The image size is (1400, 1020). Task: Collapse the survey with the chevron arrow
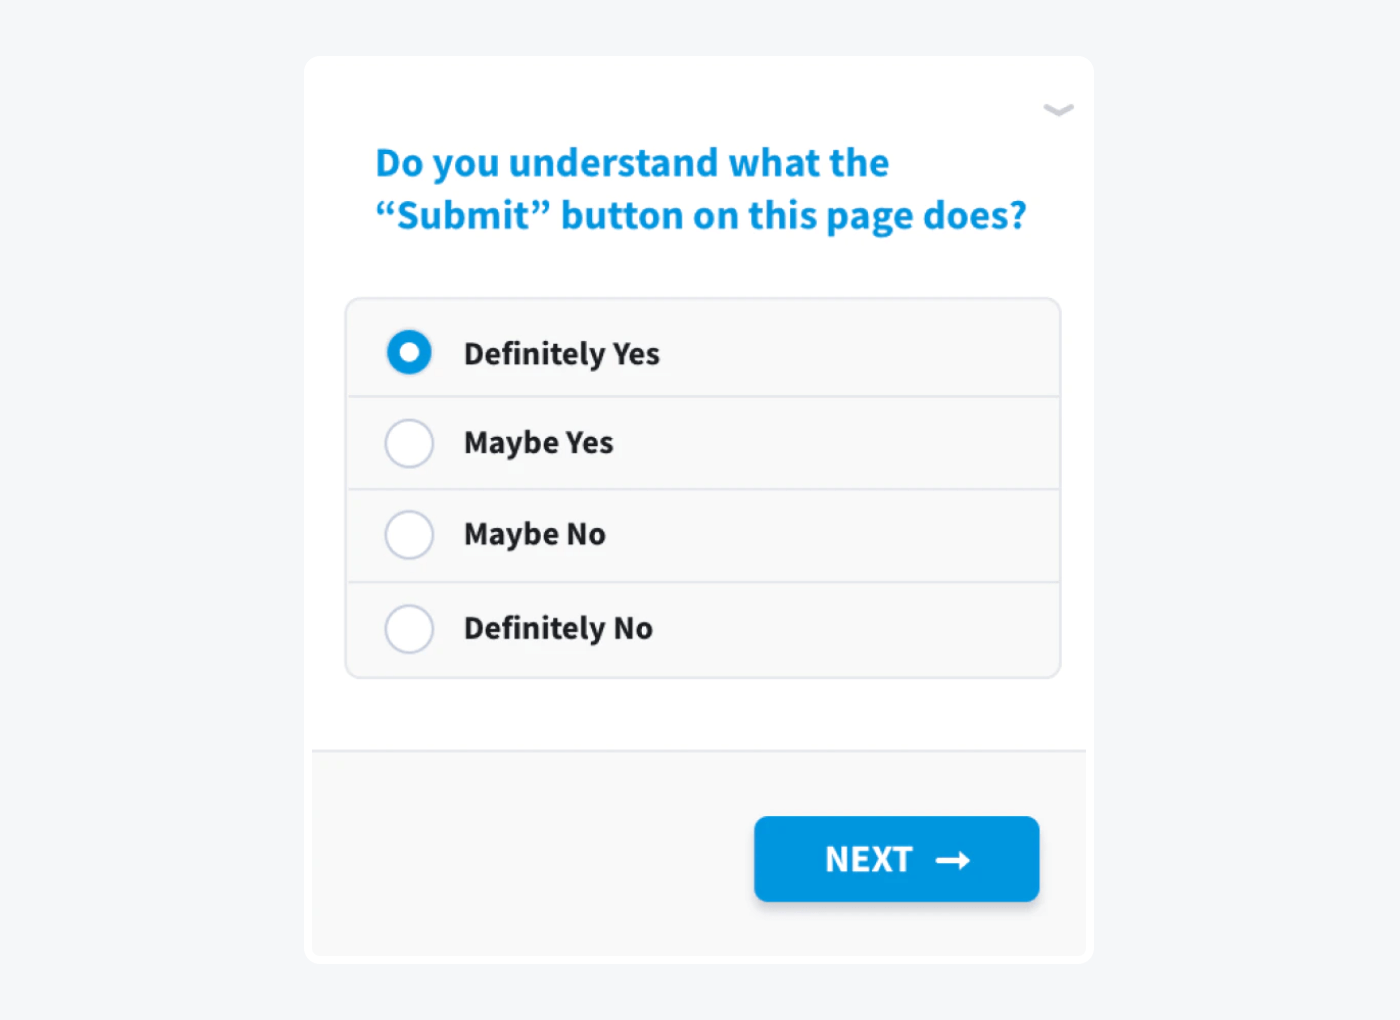1058,110
